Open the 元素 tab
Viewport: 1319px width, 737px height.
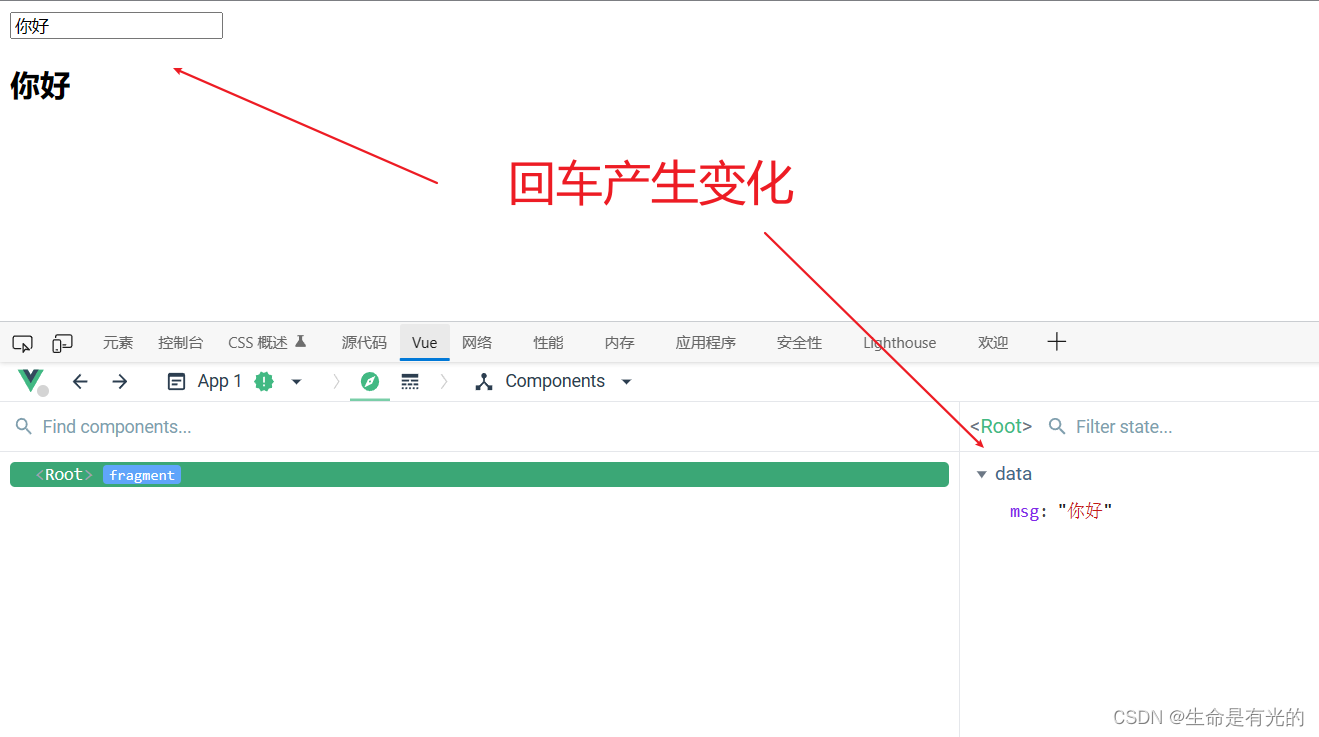118,343
